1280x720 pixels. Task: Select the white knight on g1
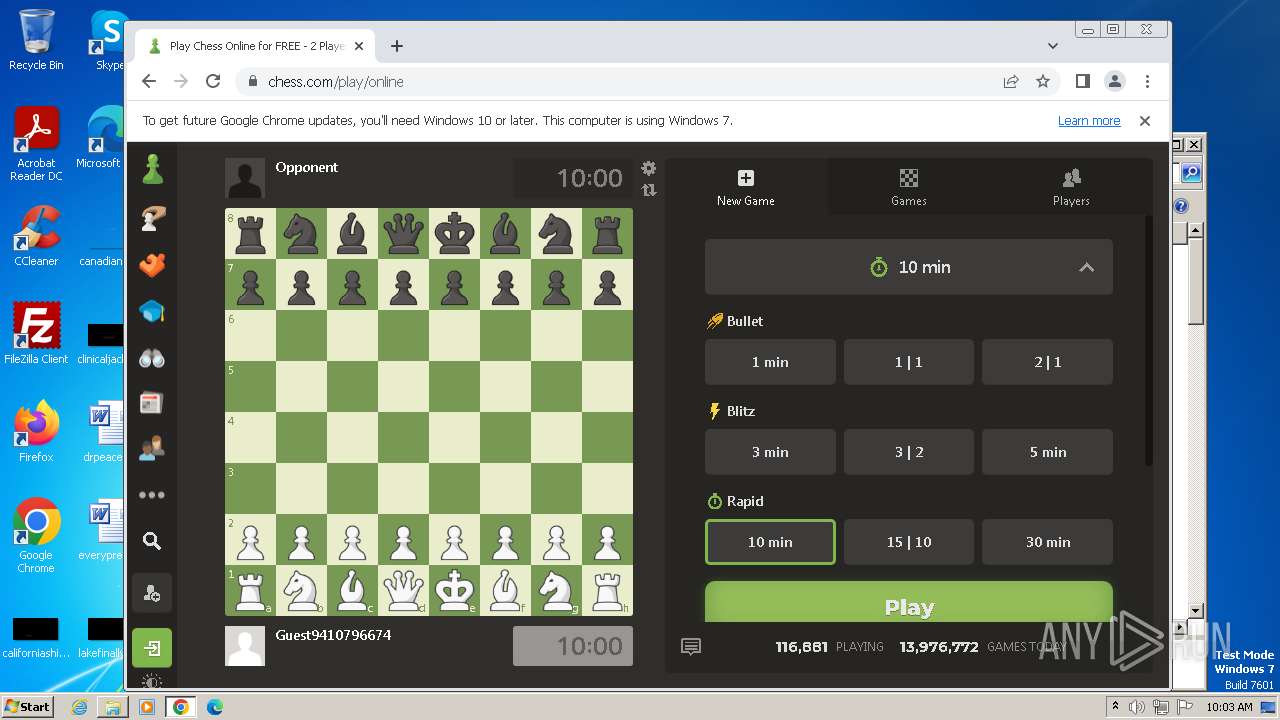click(556, 590)
